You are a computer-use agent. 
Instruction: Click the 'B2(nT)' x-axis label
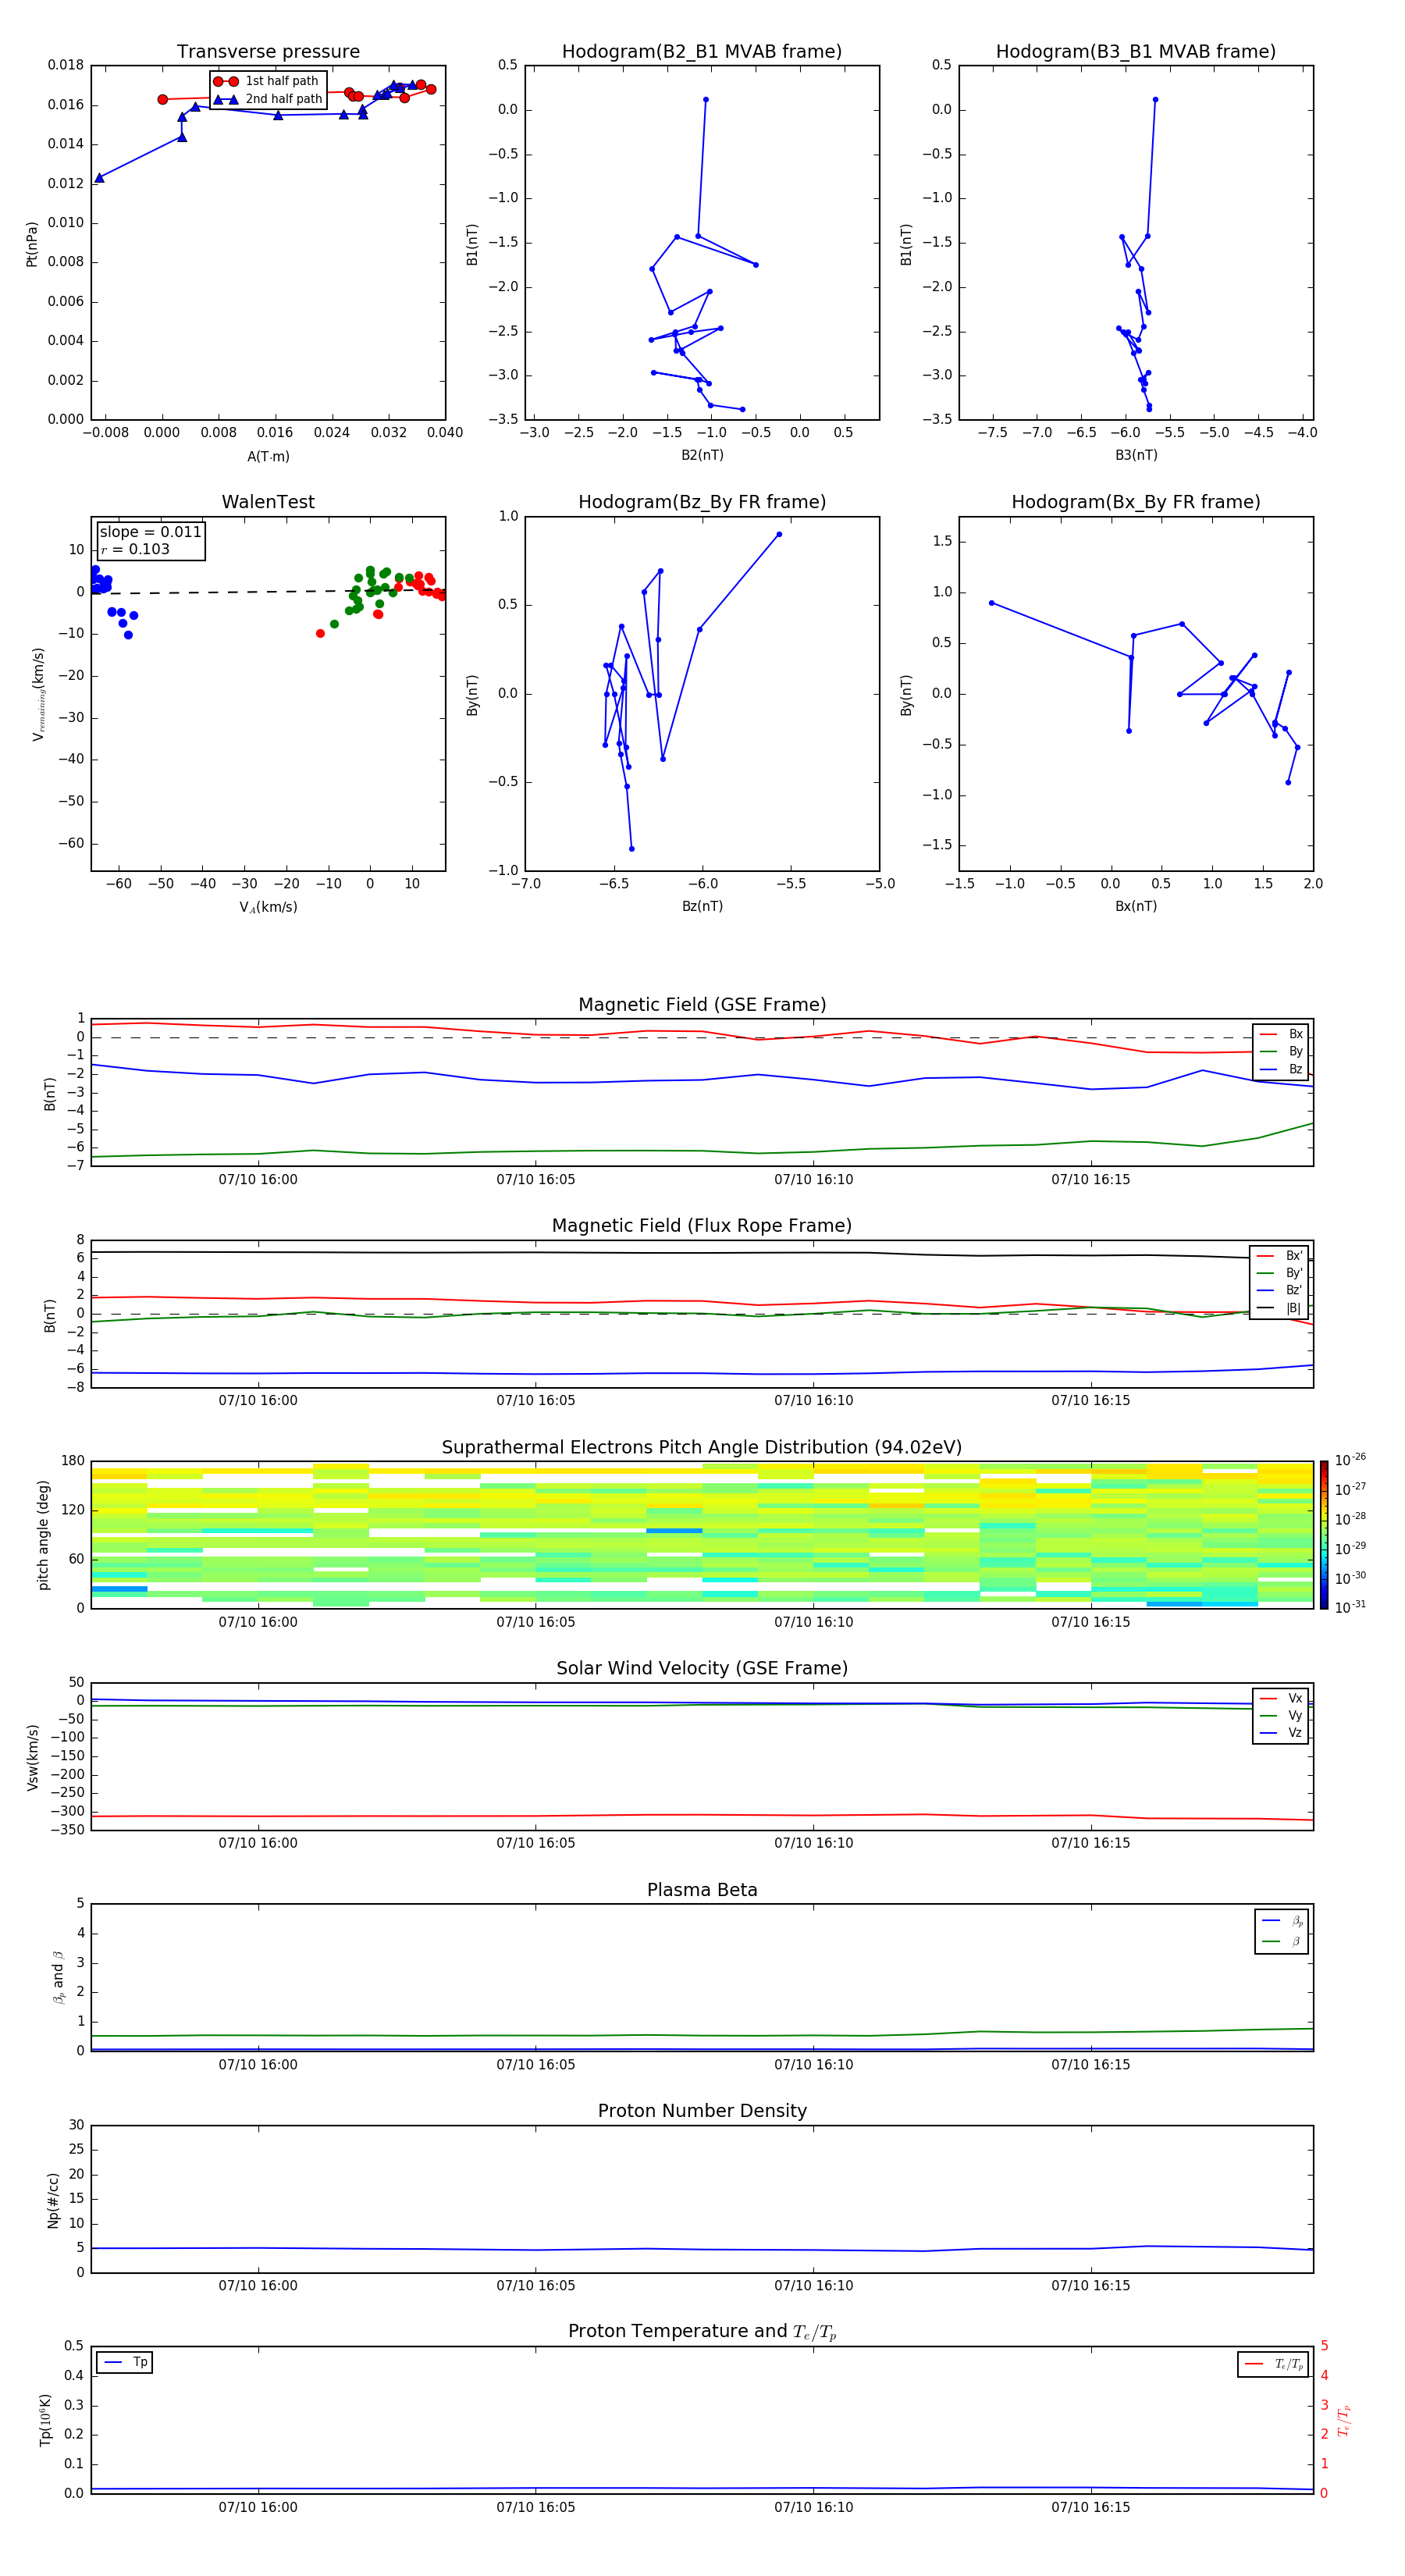(702, 455)
